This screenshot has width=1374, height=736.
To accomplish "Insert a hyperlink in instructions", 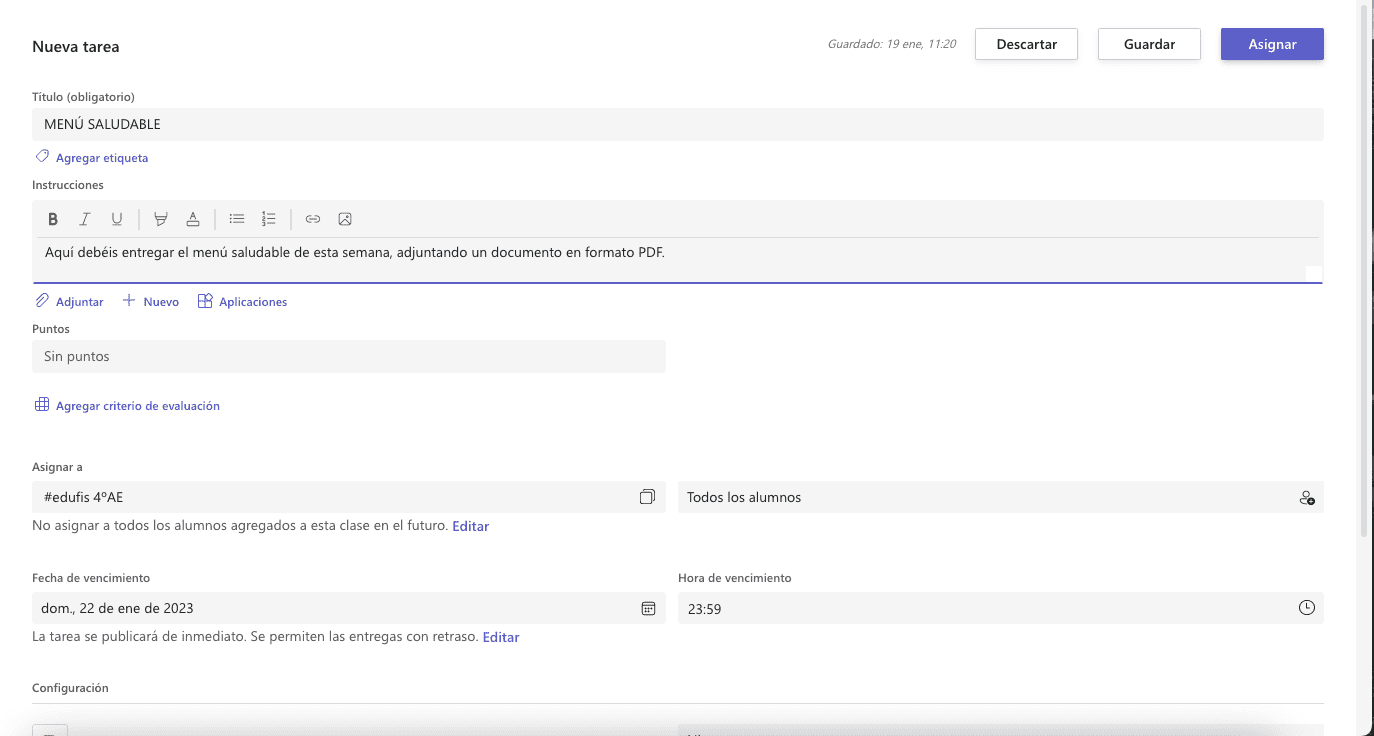I will 313,219.
